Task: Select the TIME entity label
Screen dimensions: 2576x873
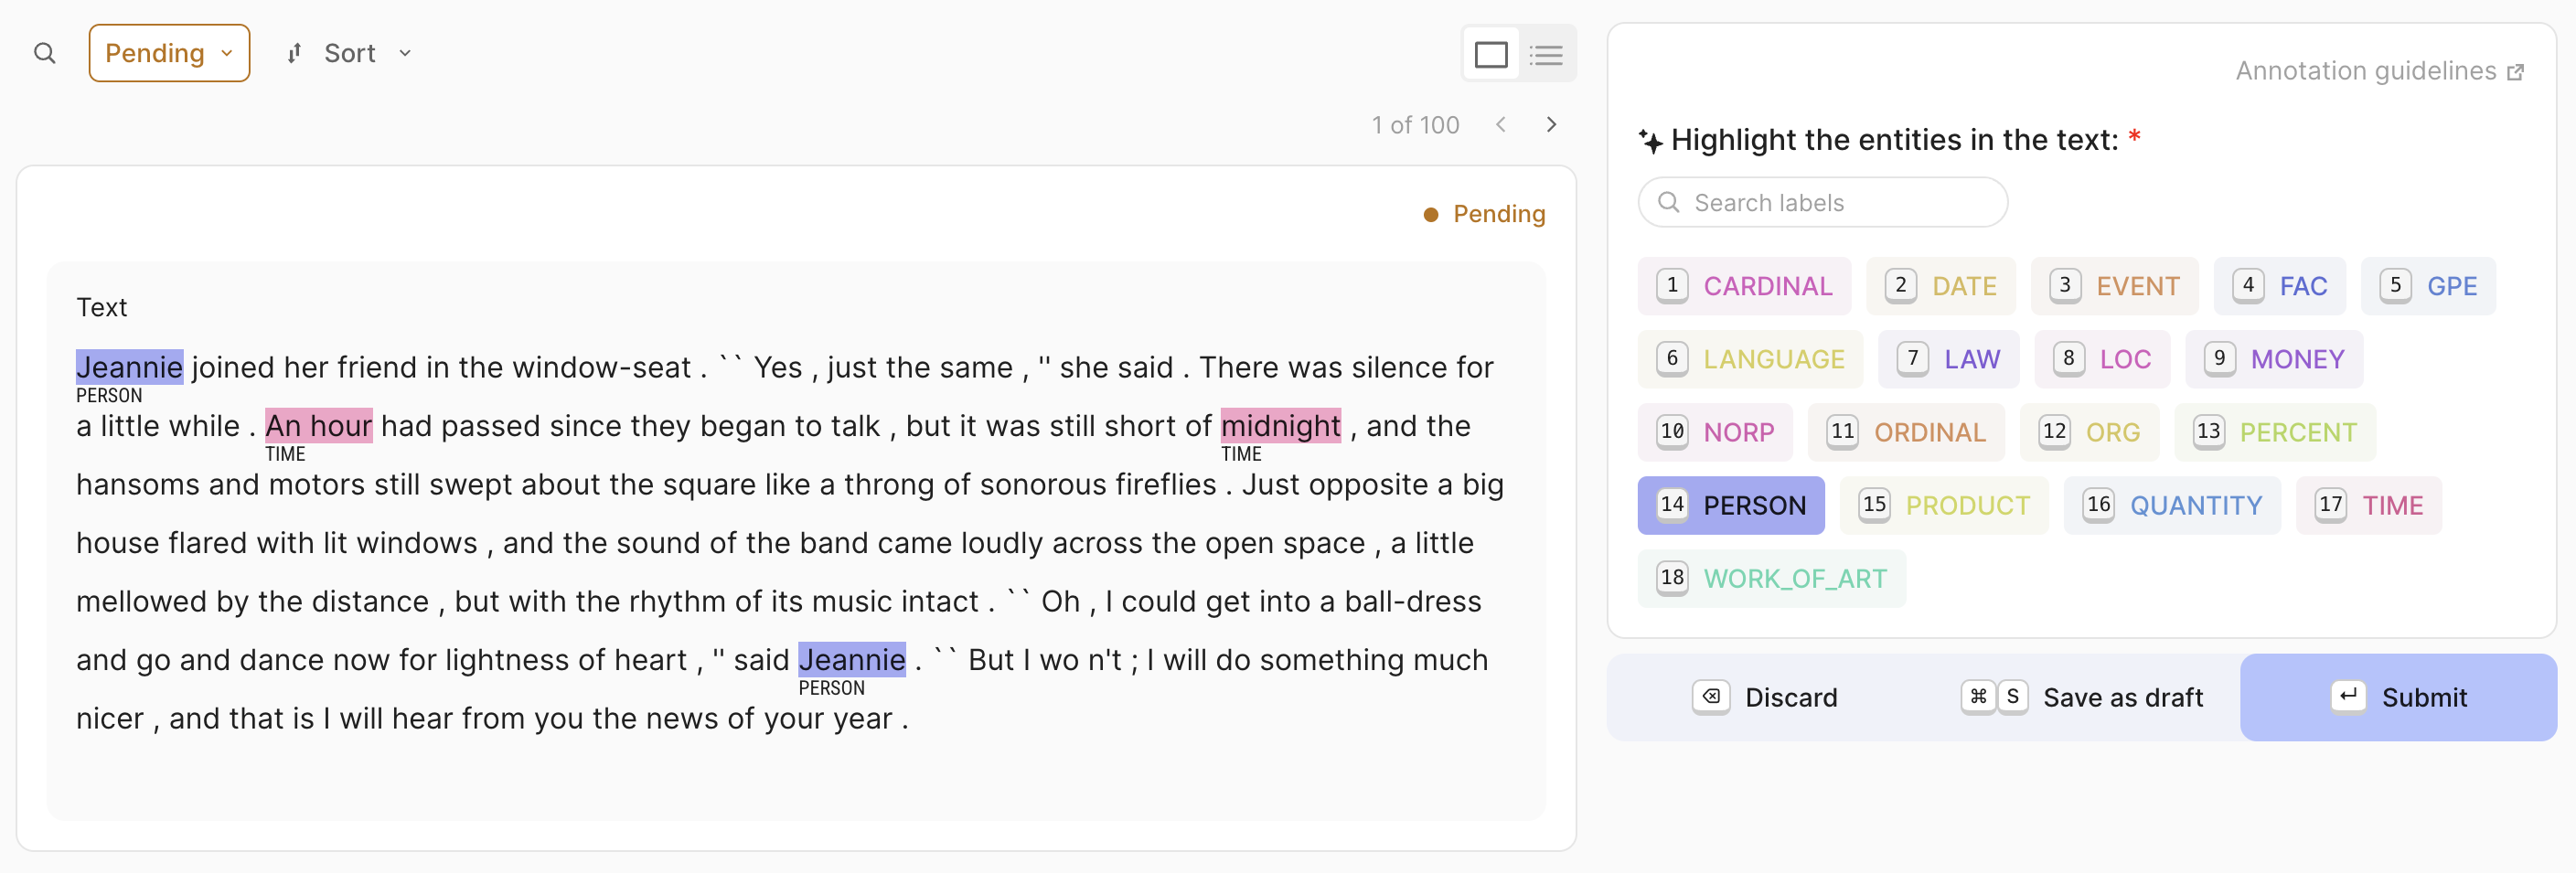Action: [x=2368, y=506]
